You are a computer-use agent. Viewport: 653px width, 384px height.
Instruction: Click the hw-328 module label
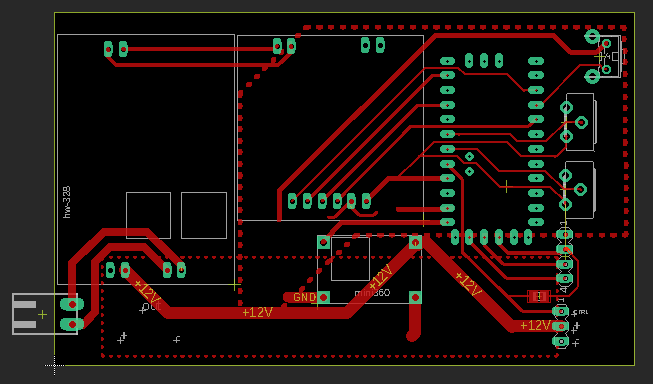[67, 202]
